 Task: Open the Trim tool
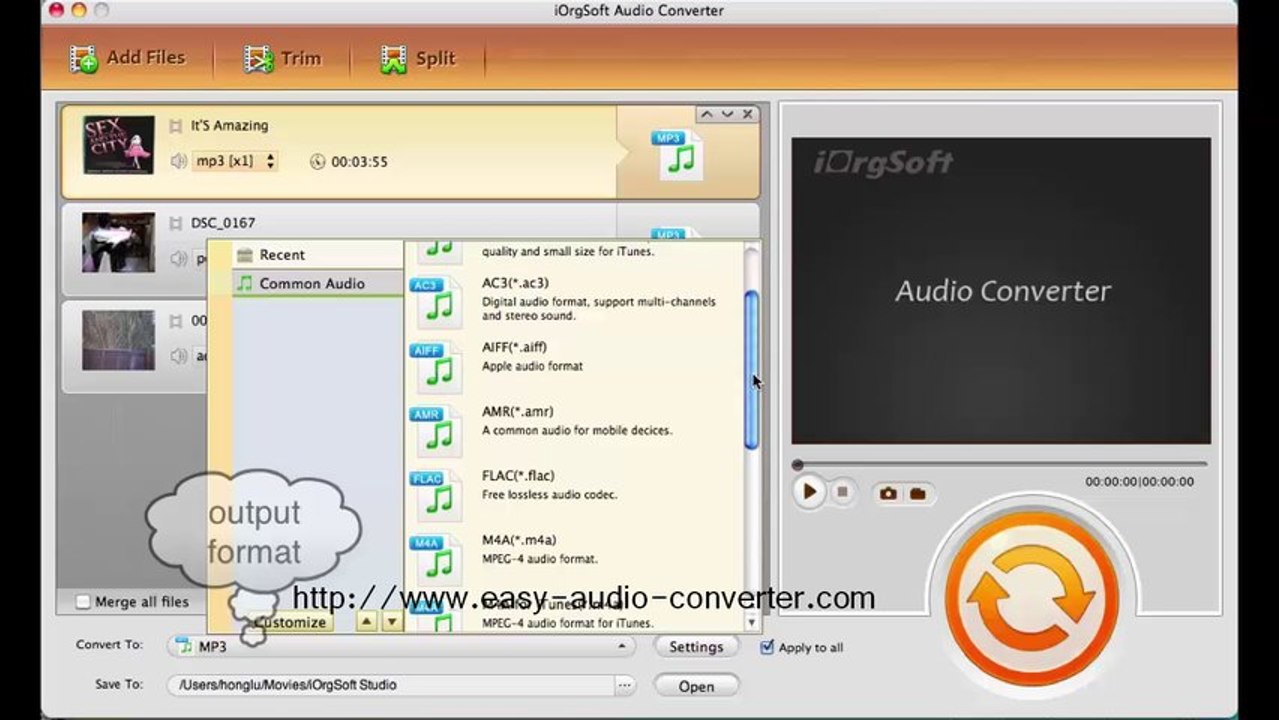(283, 59)
